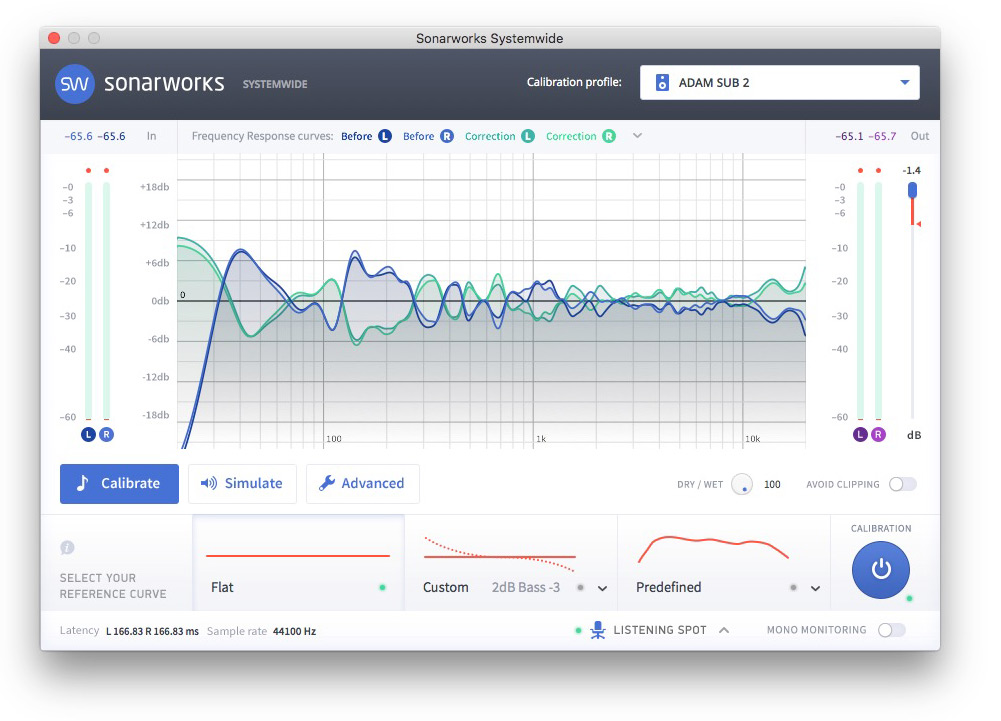Click the Custom curve selection dot
The height and width of the screenshot is (721, 1001).
[x=580, y=588]
